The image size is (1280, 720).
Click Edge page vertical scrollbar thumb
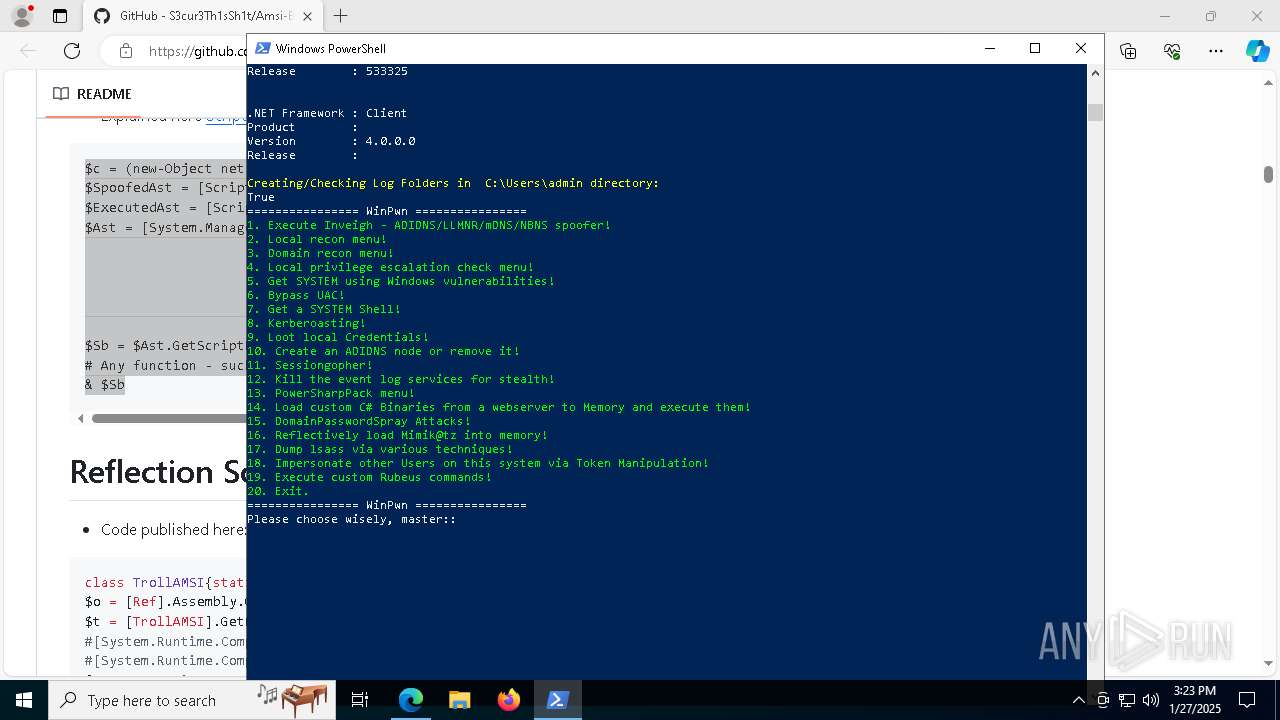pos(1268,174)
